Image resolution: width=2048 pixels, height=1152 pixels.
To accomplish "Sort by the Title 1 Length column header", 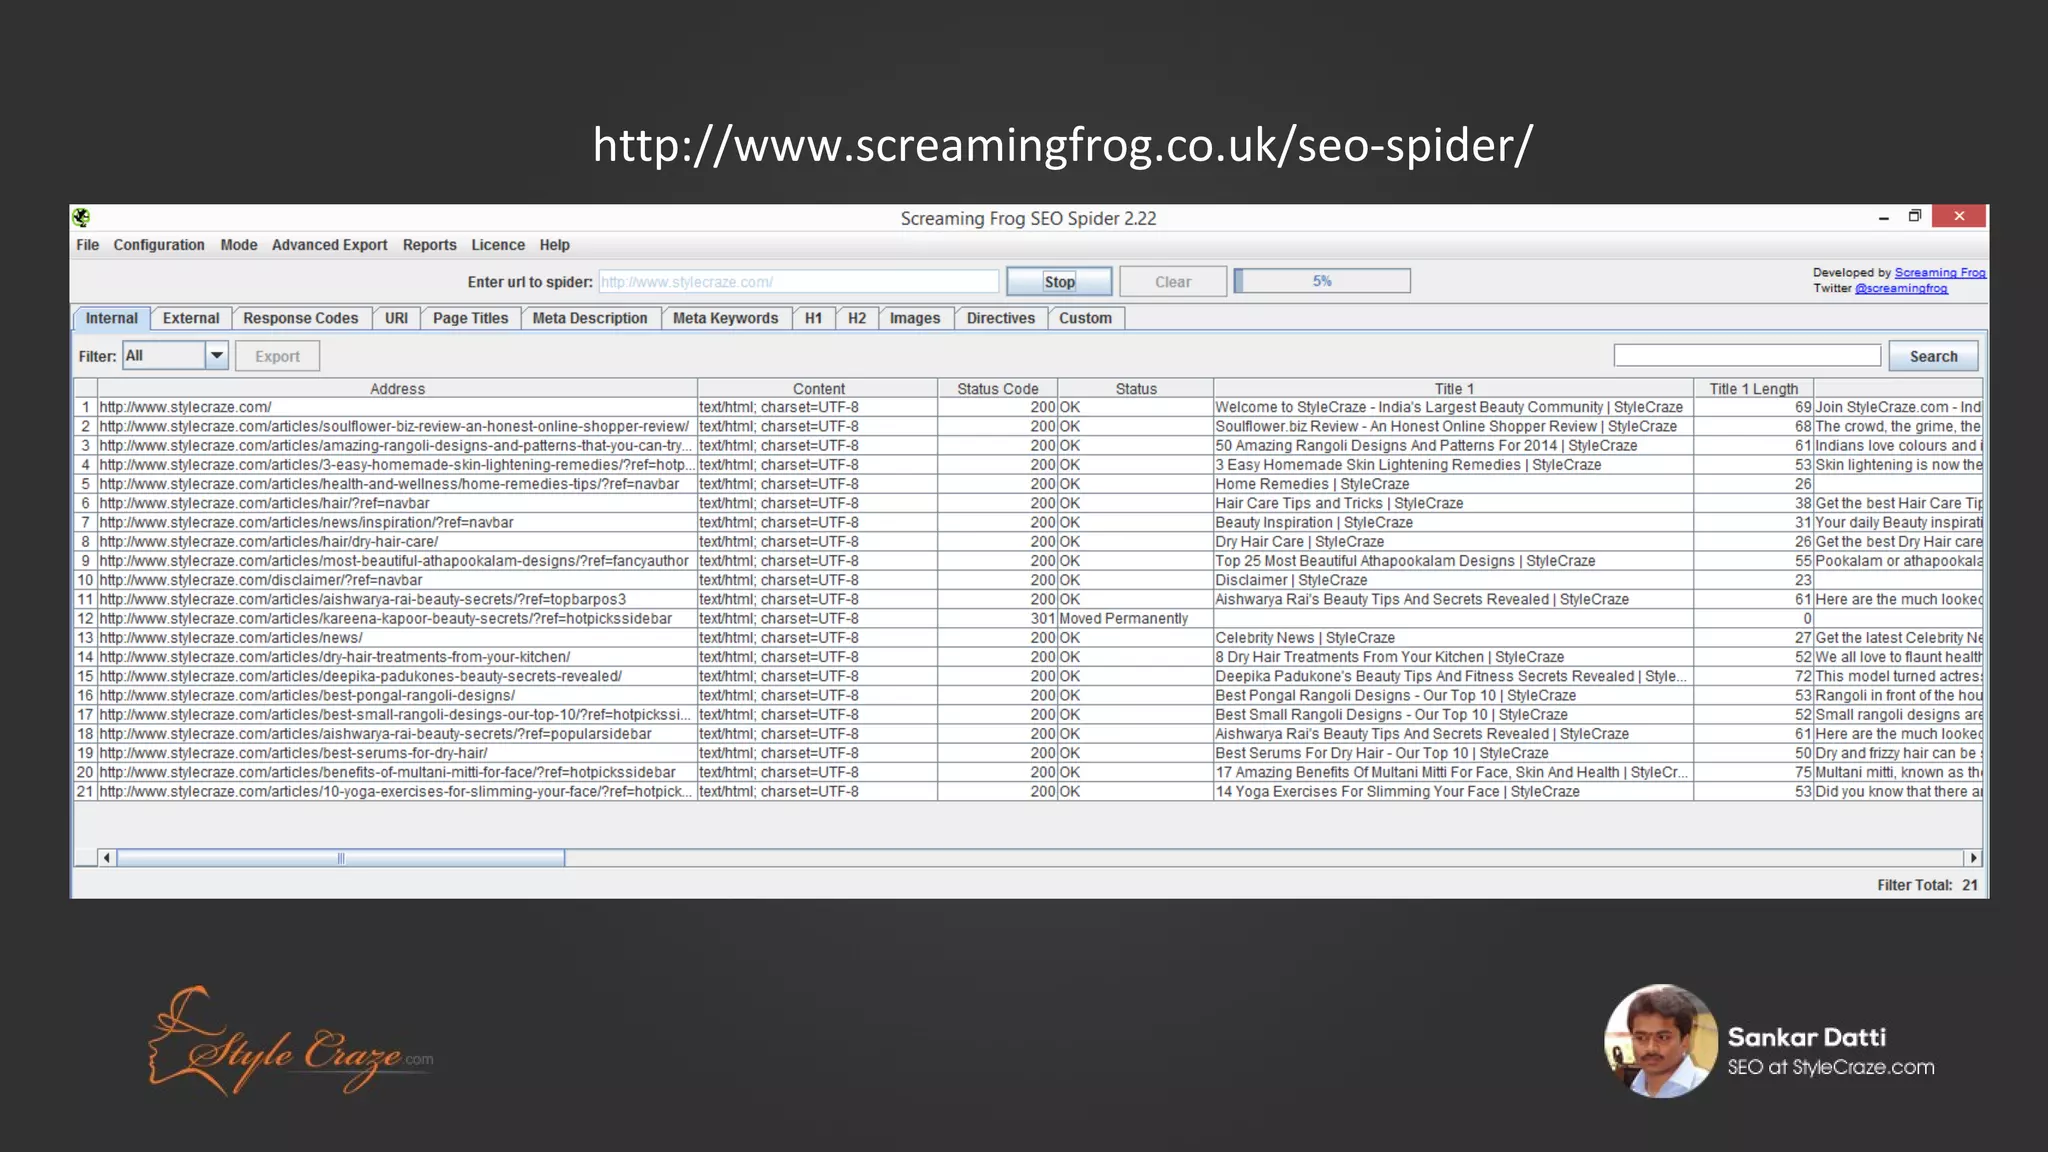I will tap(1753, 389).
